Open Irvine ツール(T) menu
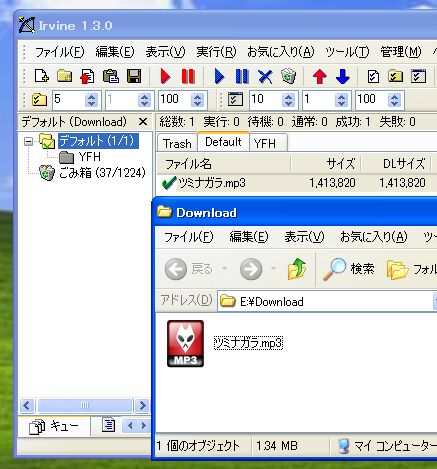 347,52
